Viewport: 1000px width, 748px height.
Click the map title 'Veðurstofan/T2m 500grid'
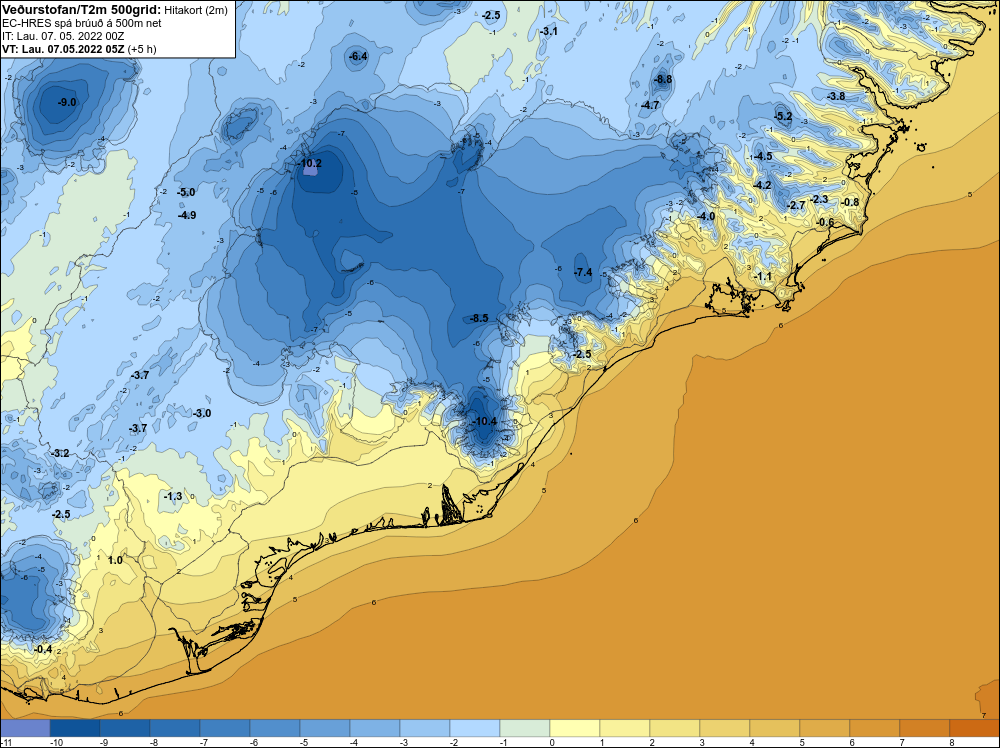(x=82, y=10)
